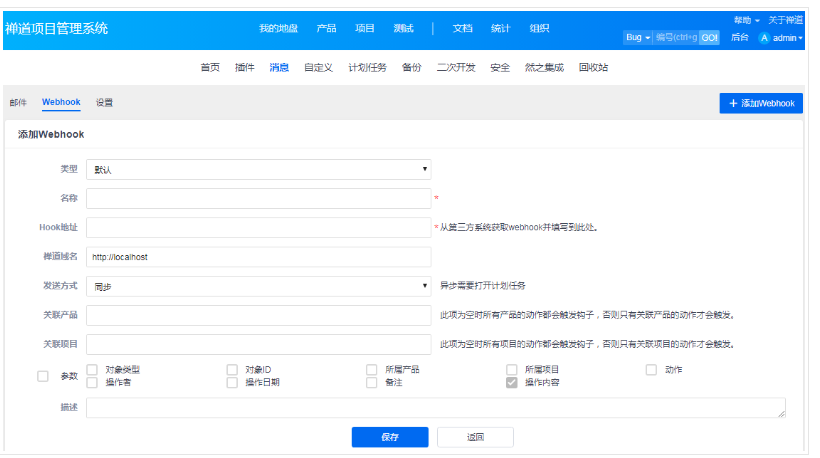820x458 pixels.
Task: Open the 类型 dropdown
Action: tap(258, 169)
